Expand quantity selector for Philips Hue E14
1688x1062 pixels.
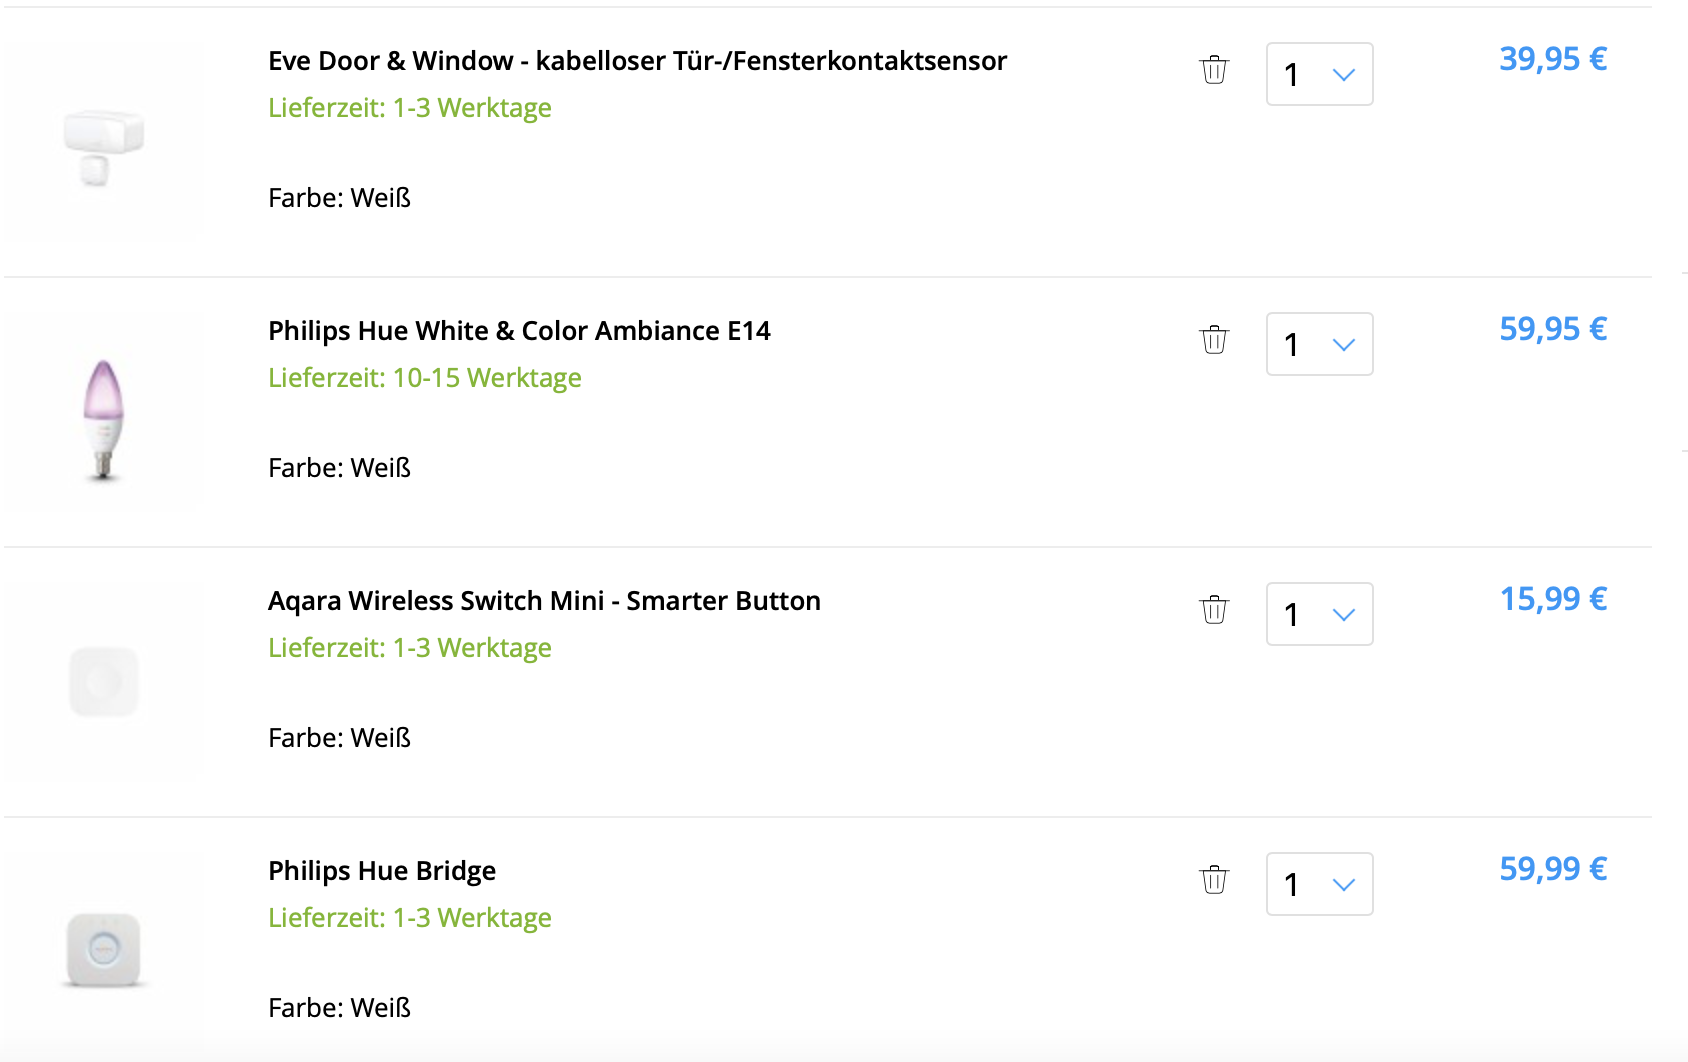tap(1319, 344)
